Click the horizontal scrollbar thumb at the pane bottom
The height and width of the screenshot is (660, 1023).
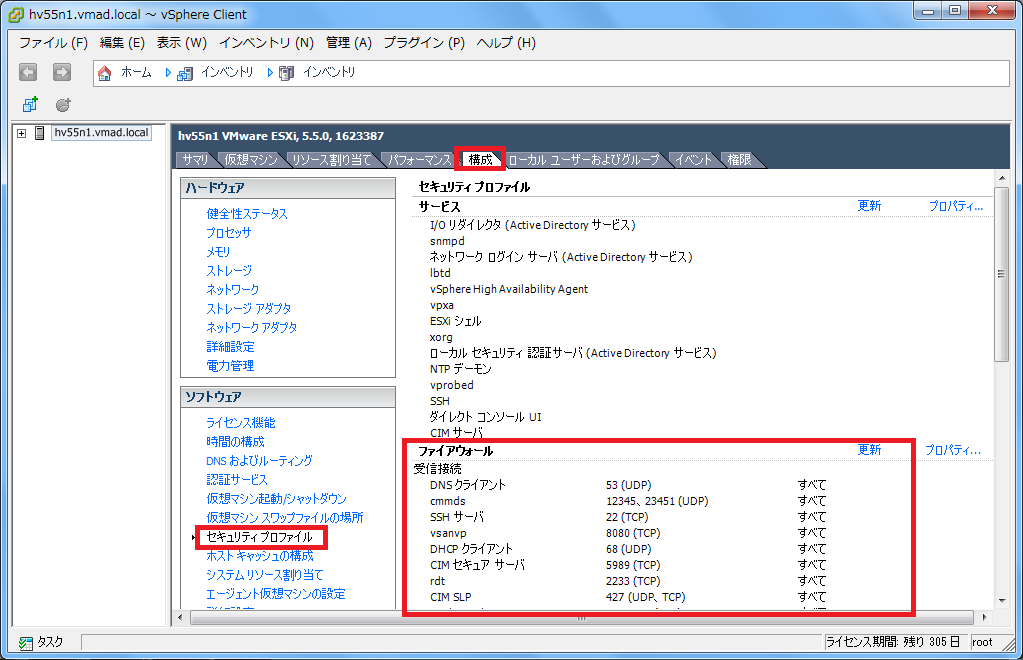click(581, 618)
